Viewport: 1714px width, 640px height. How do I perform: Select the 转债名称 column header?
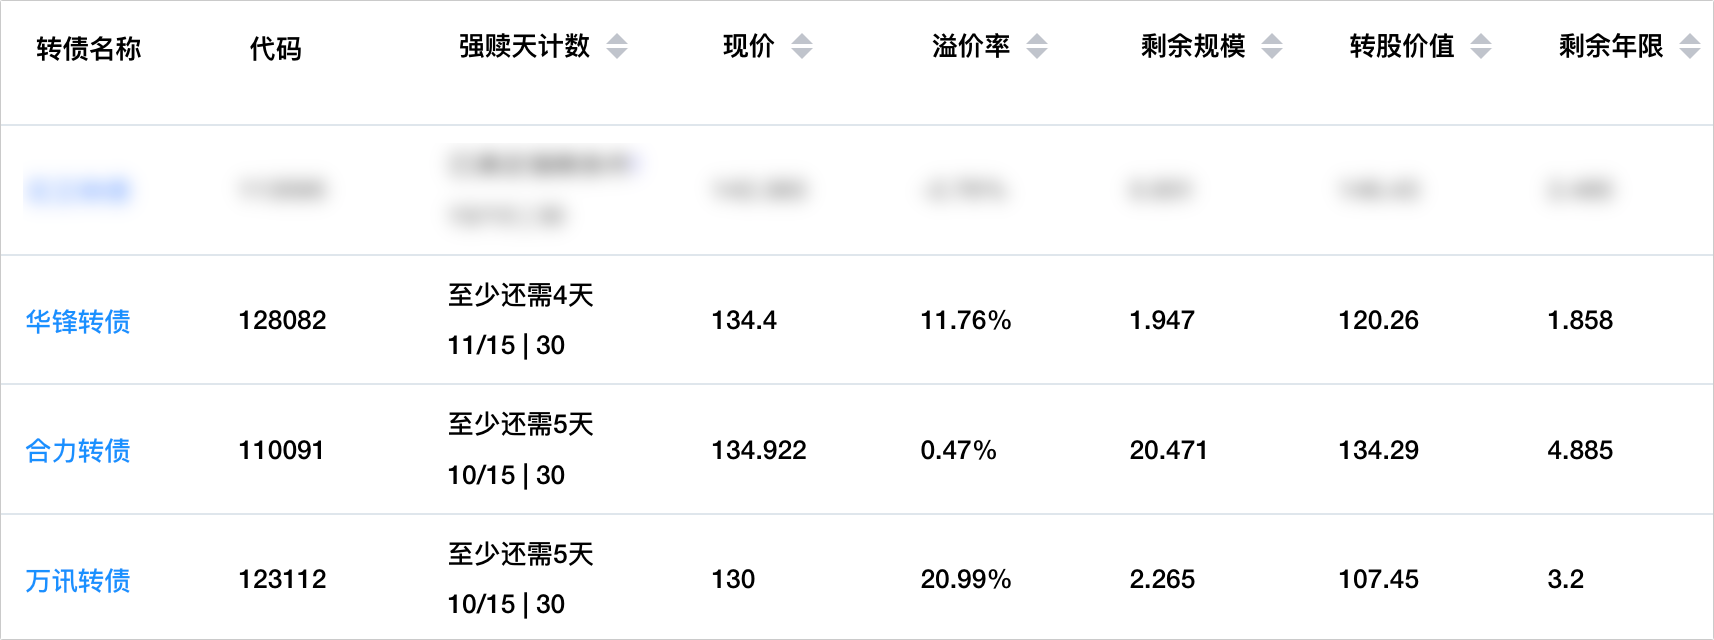[88, 48]
